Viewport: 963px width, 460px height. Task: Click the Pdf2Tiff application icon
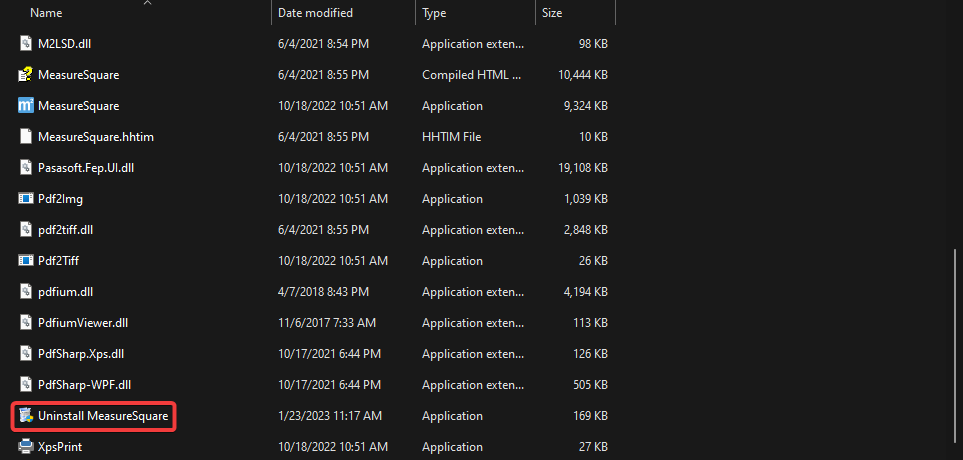[x=27, y=261]
